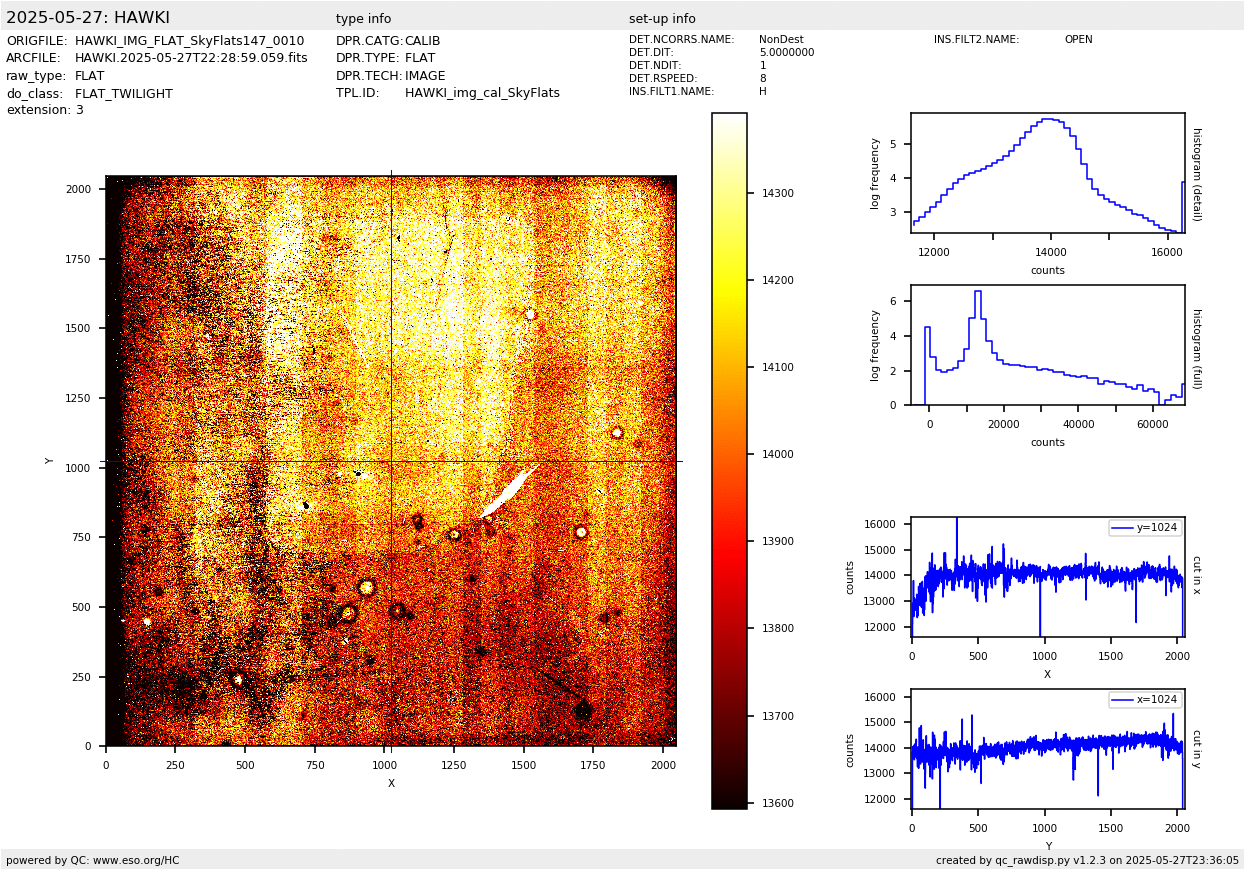The image size is (1245, 870).
Task: Click the crosshair intersection on the flat image
Action: (391, 461)
